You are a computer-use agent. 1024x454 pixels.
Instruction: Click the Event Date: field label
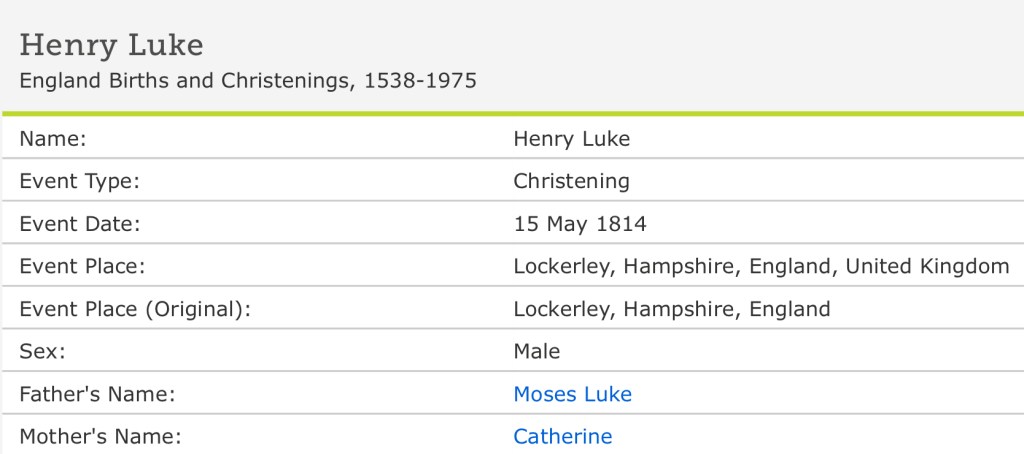click(79, 224)
